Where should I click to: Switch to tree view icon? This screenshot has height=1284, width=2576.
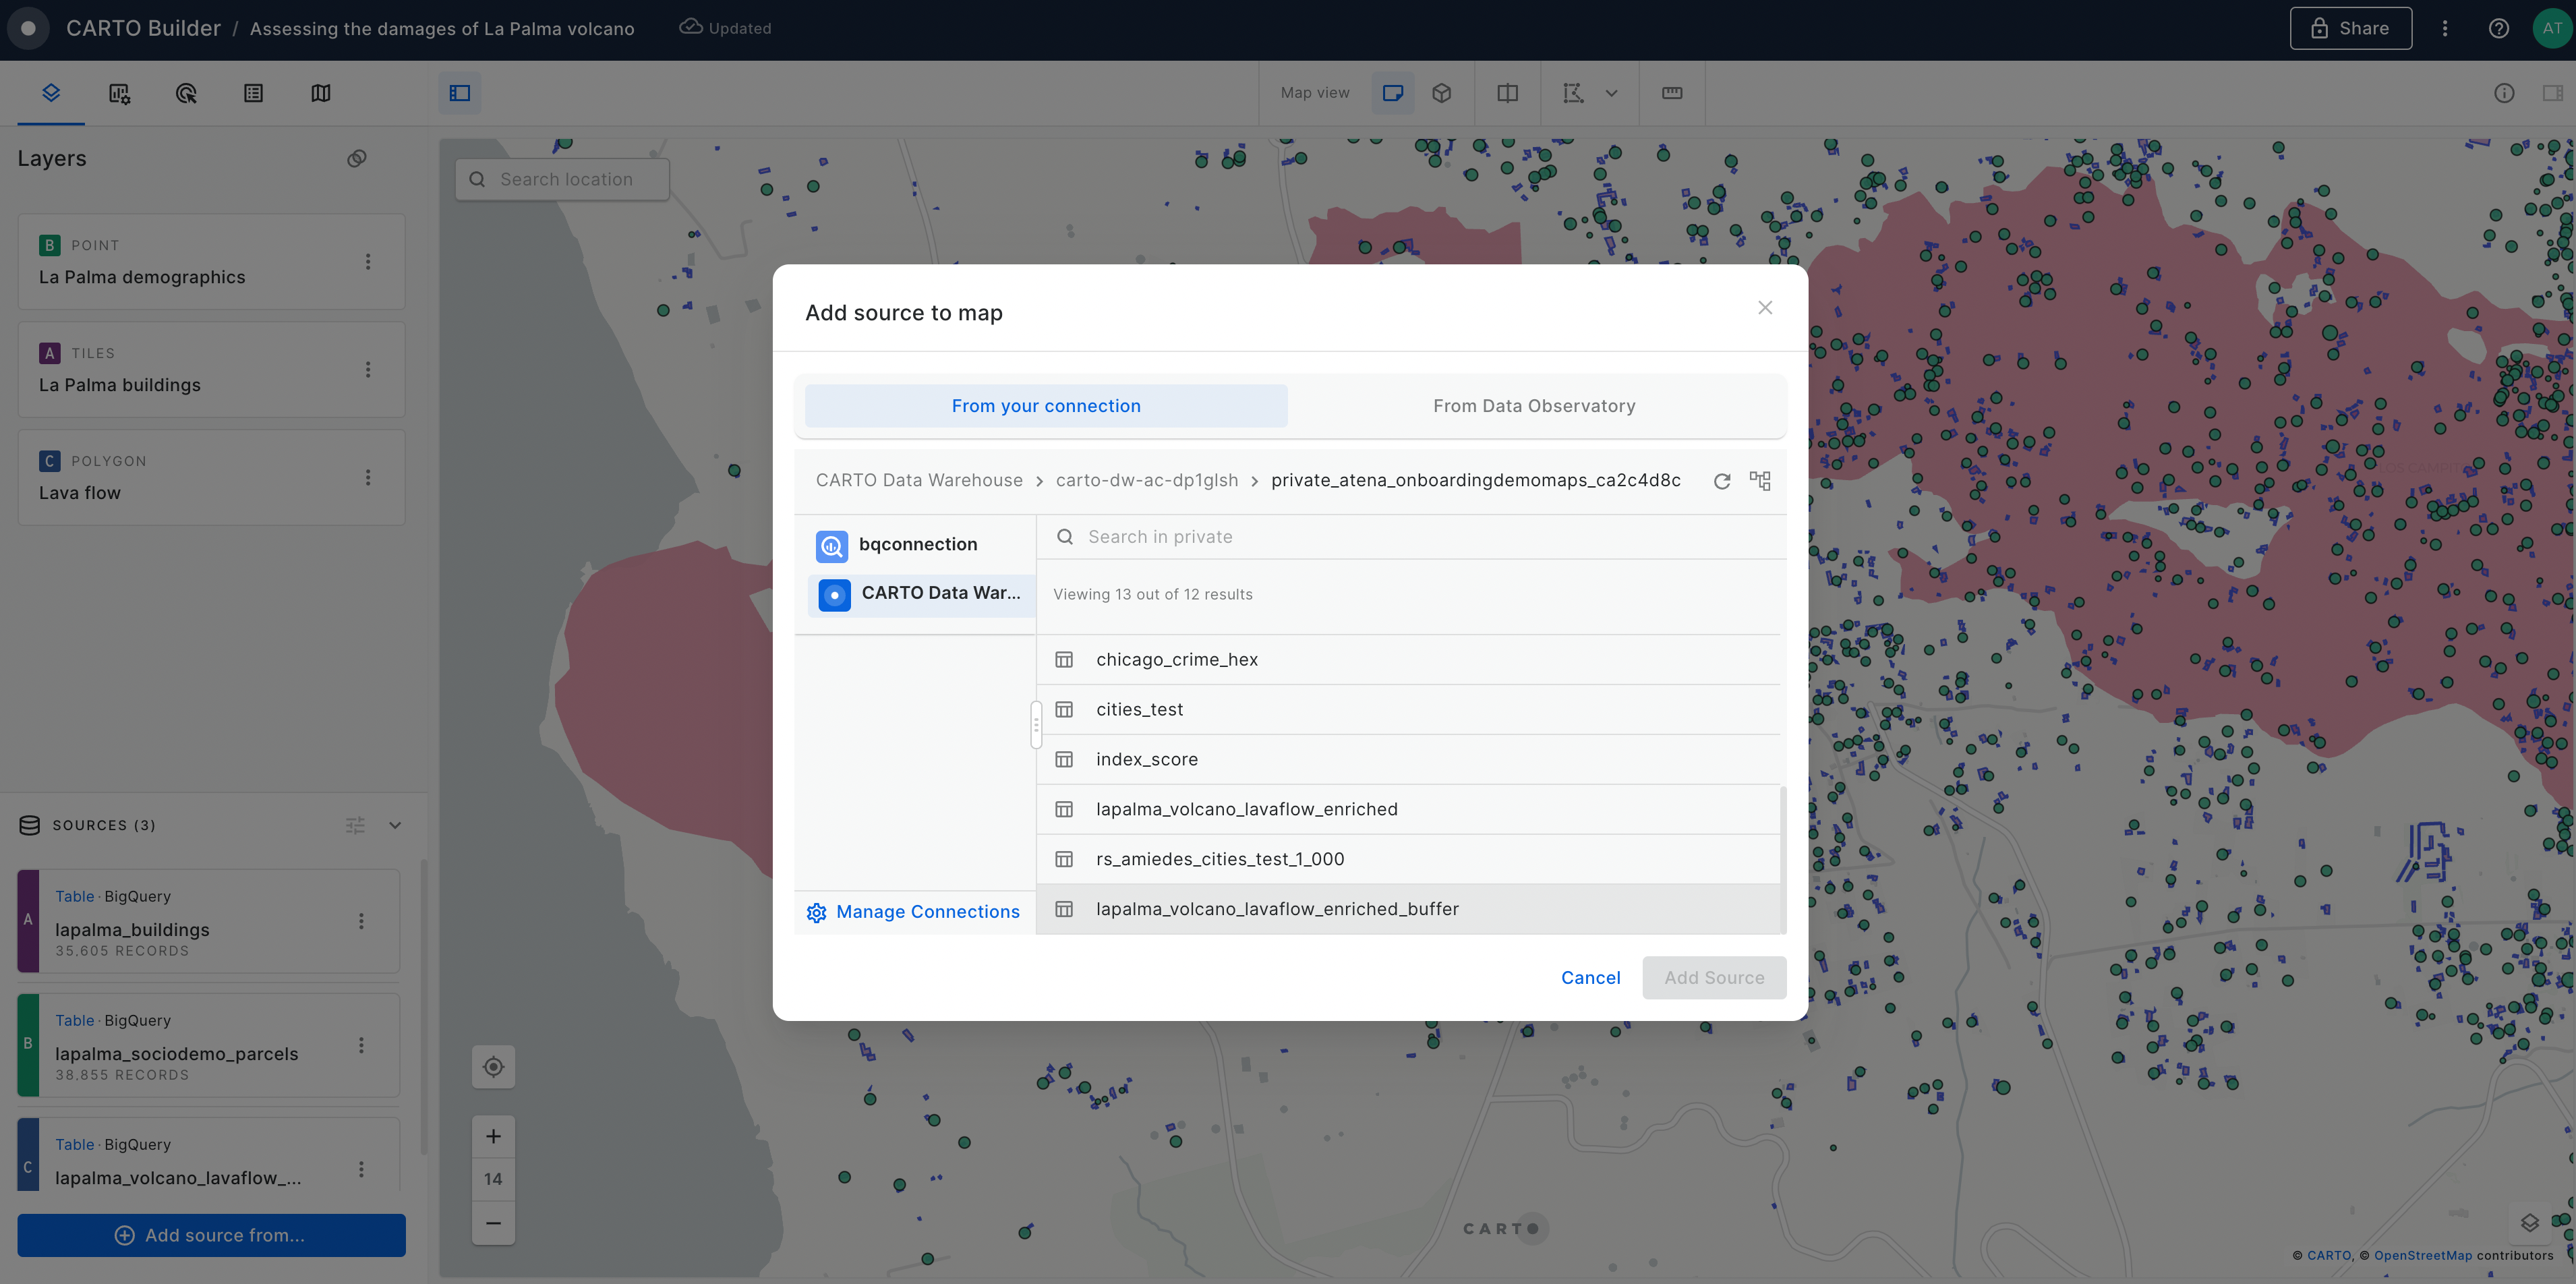click(x=1760, y=481)
